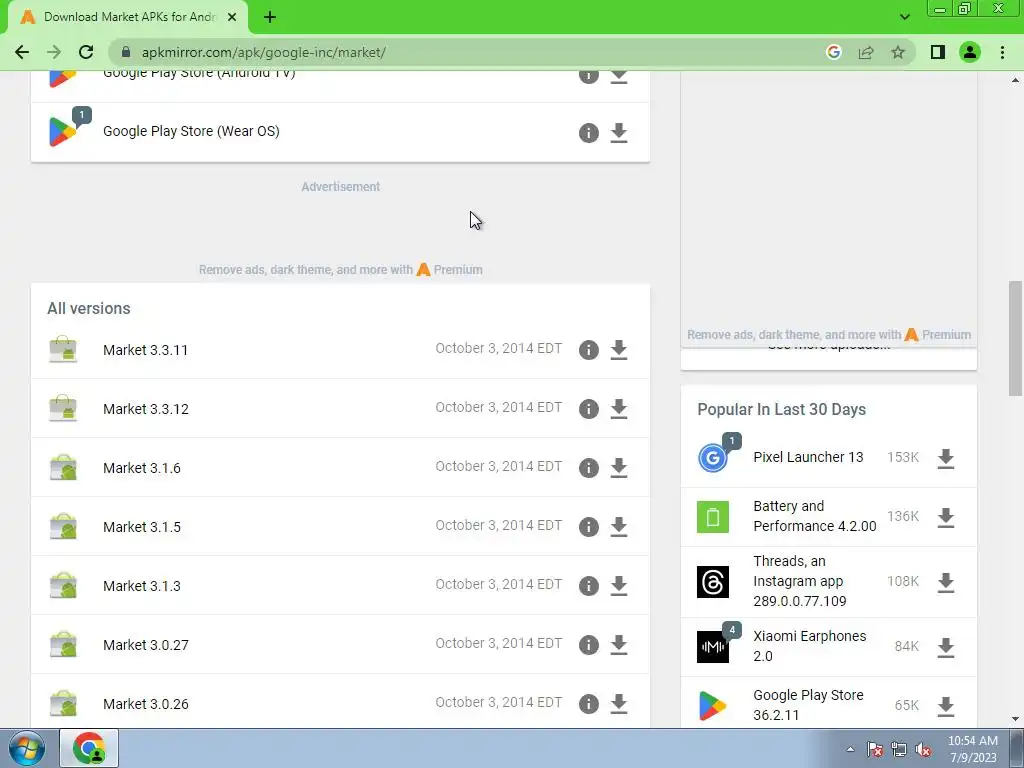Open Market 3.1.6 version link
The width and height of the screenshot is (1024, 768).
point(142,468)
